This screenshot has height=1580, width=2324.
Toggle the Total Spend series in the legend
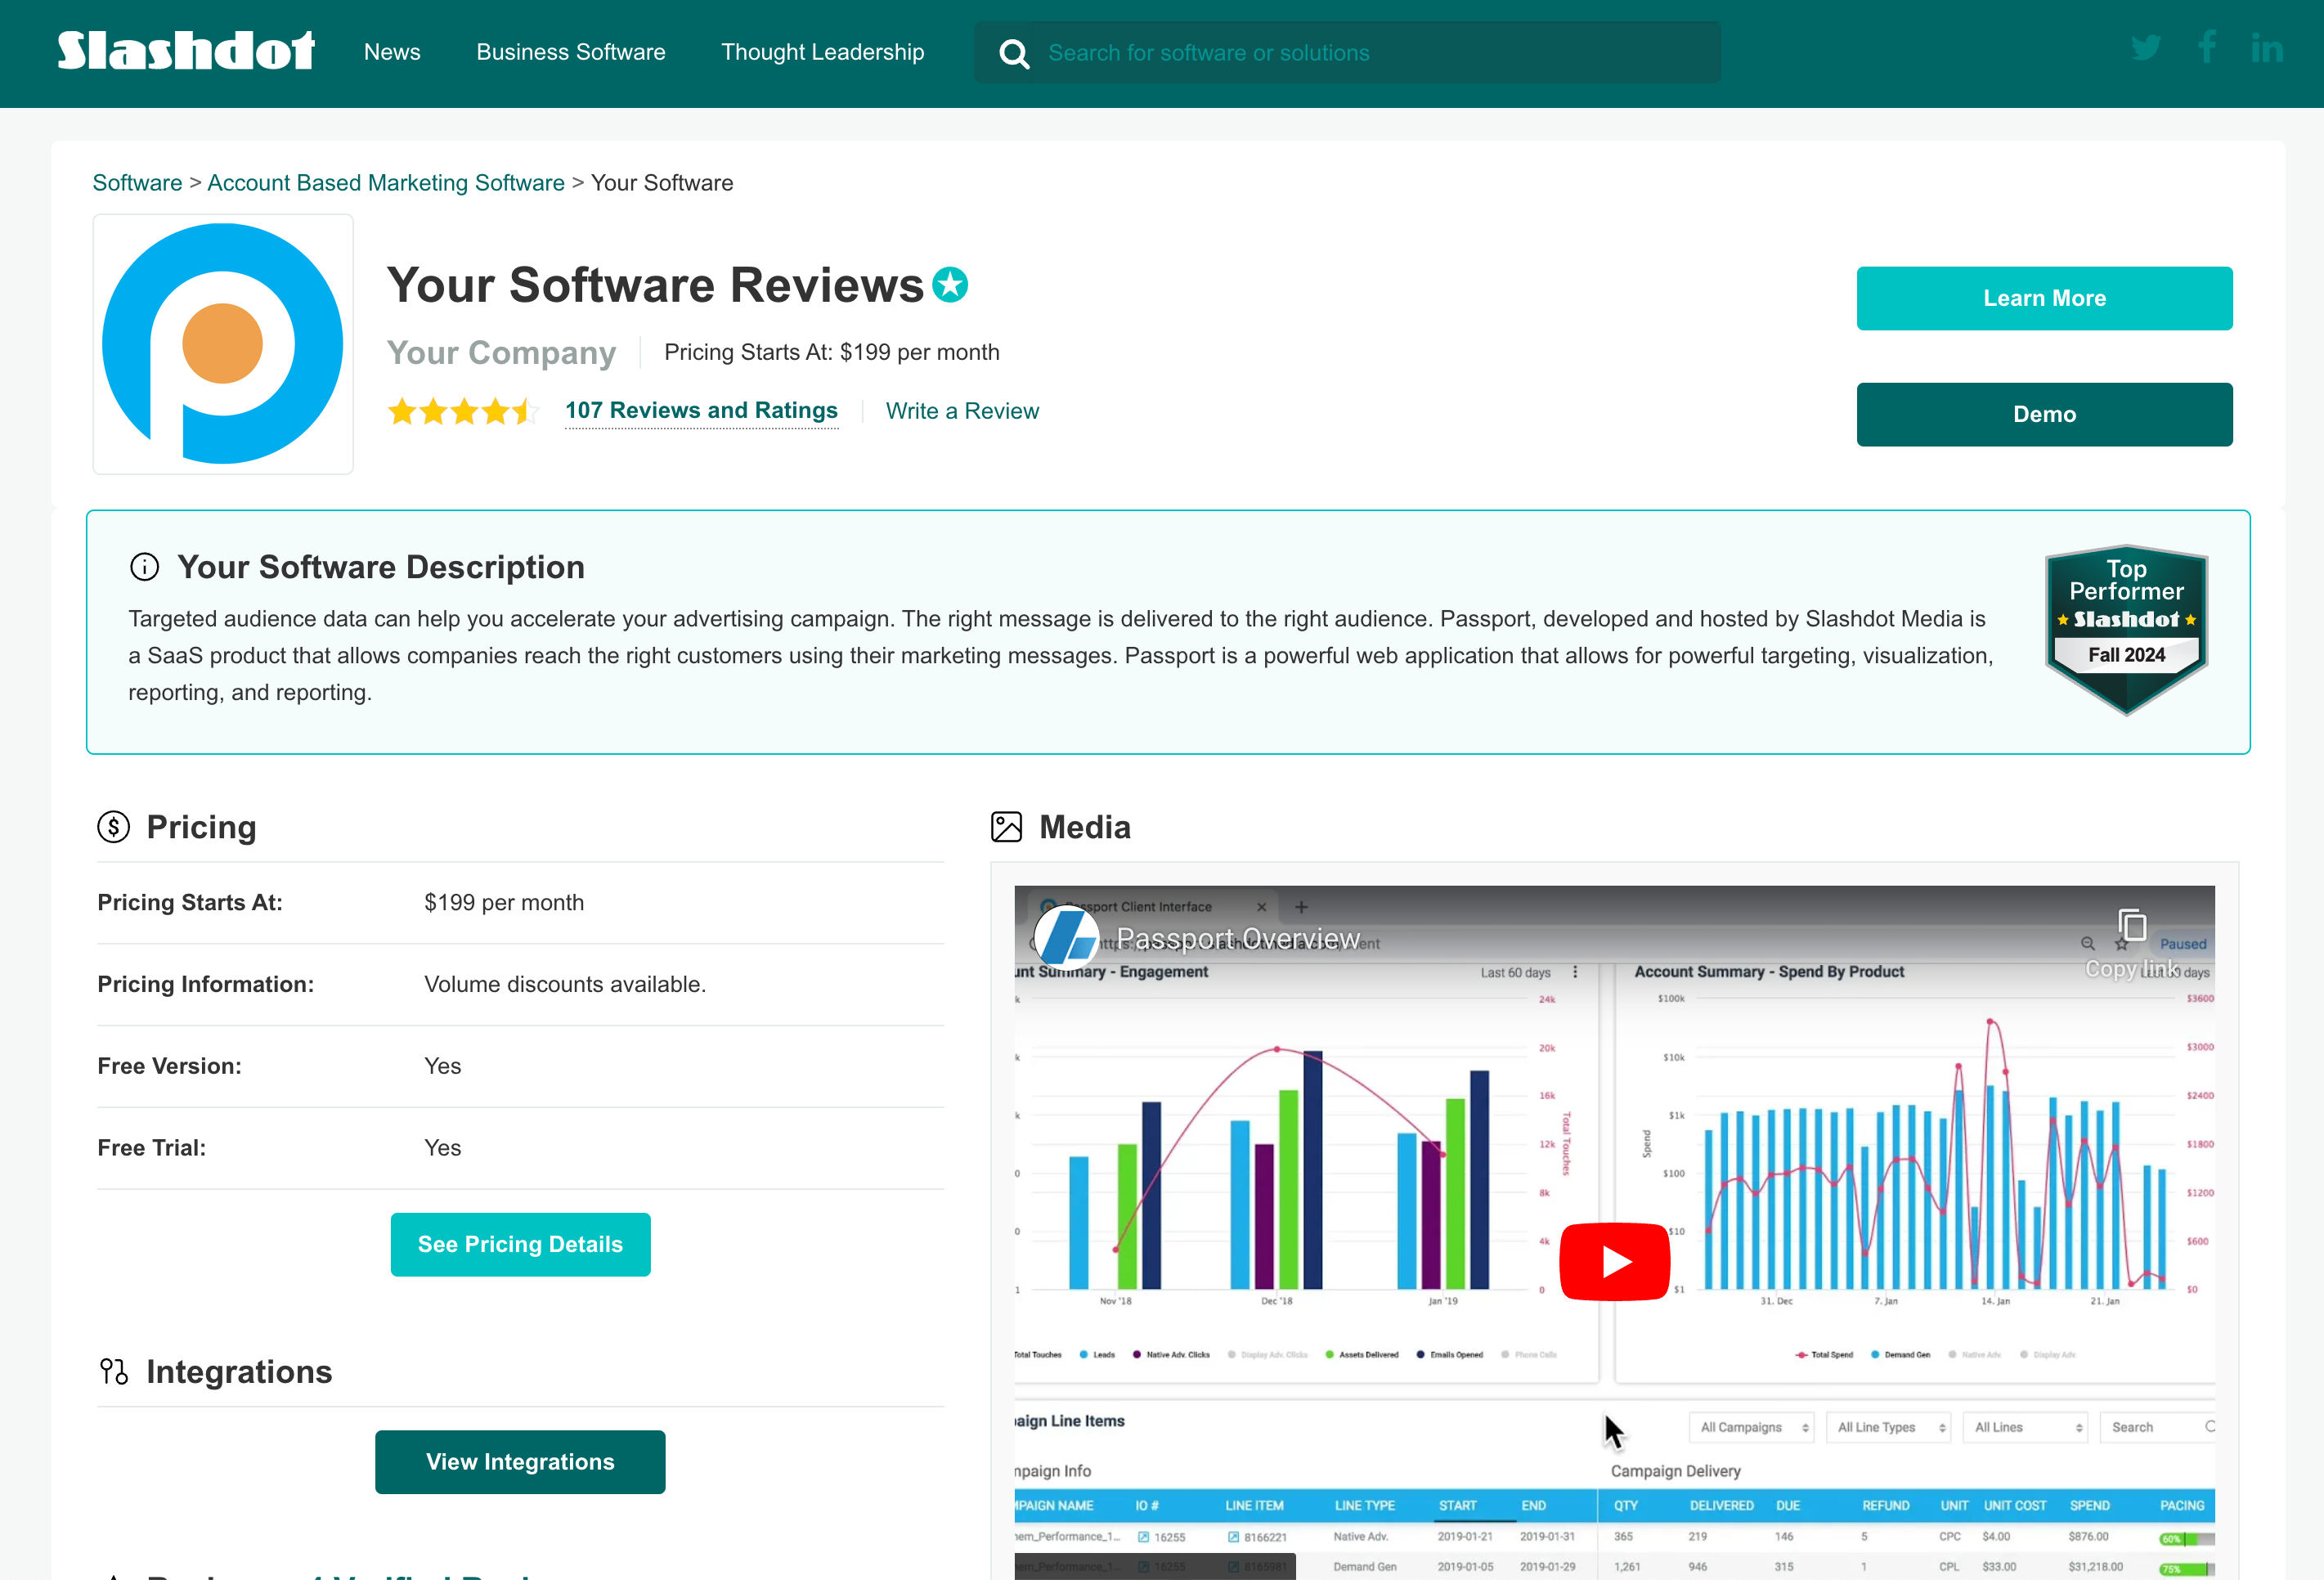pyautogui.click(x=1828, y=1354)
